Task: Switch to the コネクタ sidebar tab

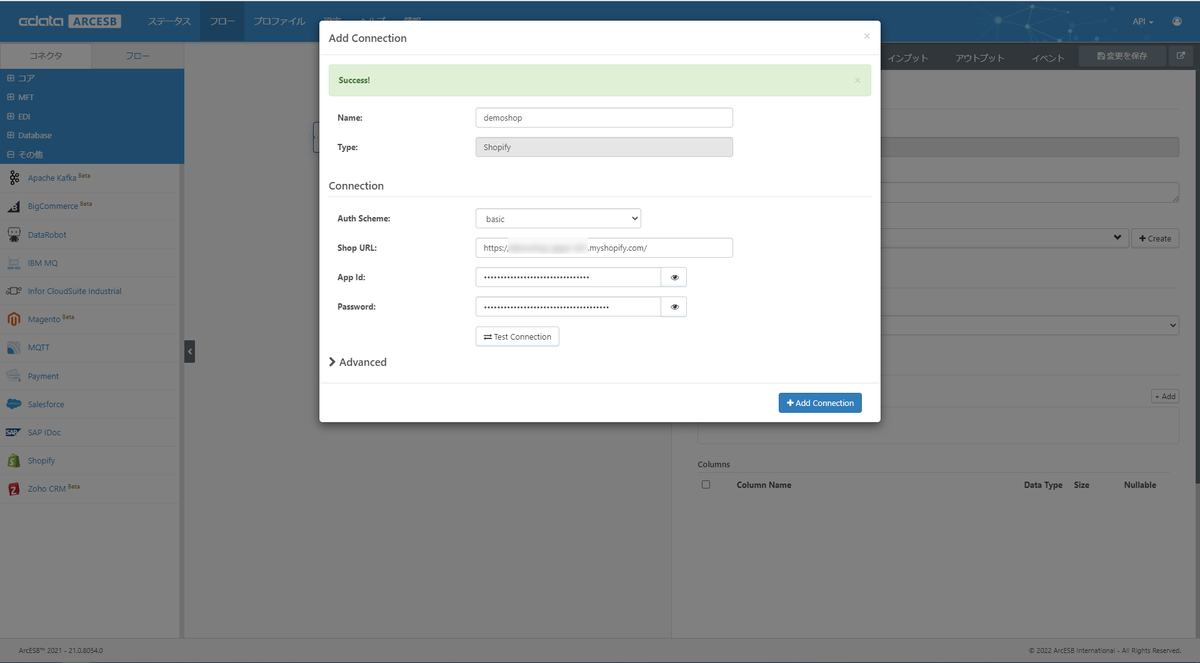Action: point(46,57)
